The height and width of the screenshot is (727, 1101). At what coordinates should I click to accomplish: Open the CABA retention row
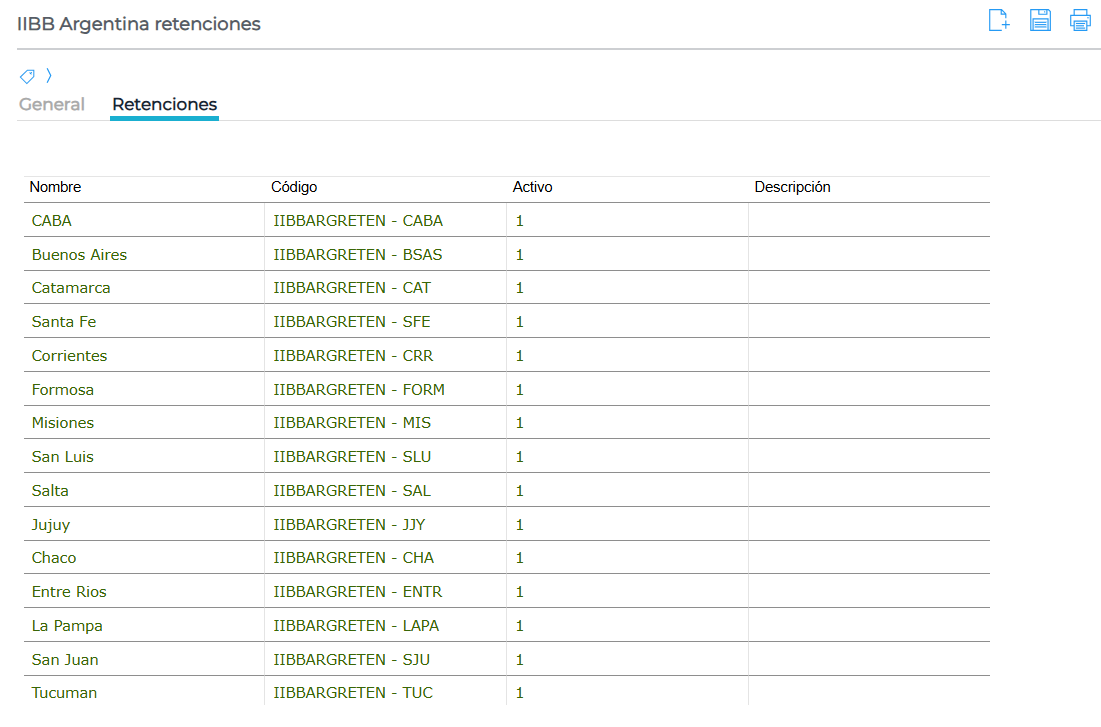click(52, 221)
